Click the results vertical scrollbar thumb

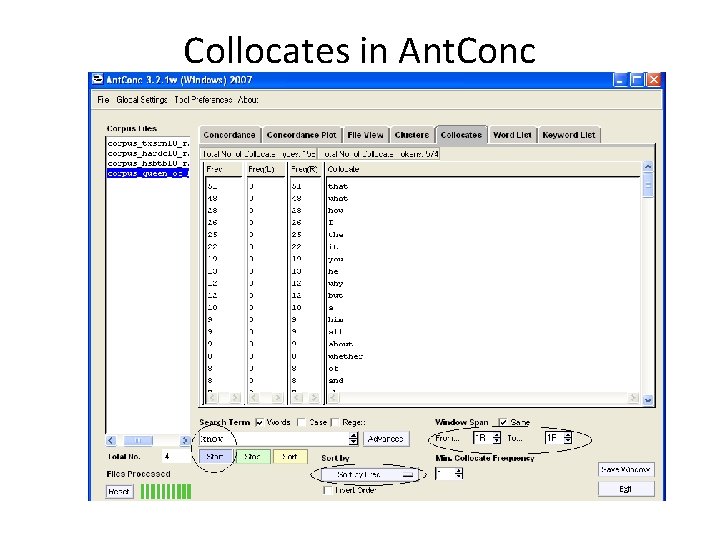coord(648,187)
